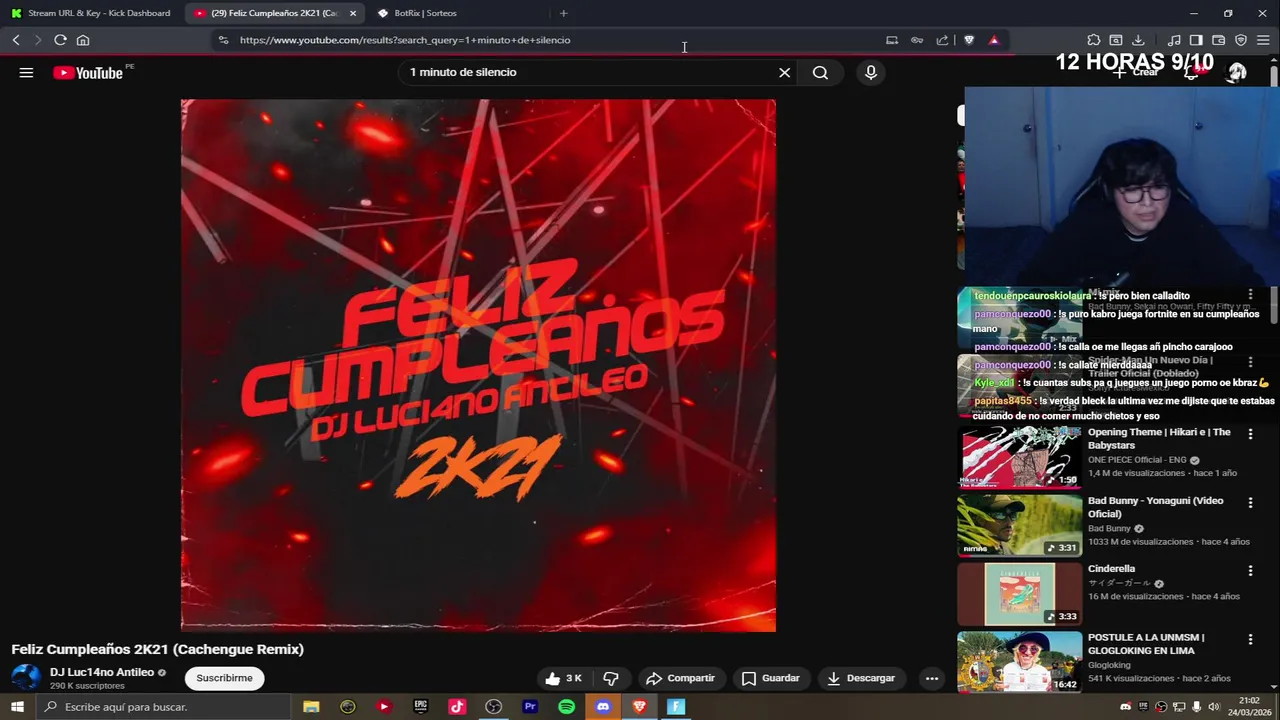The image size is (1280, 720).
Task: Clear the search box with X
Action: click(784, 72)
